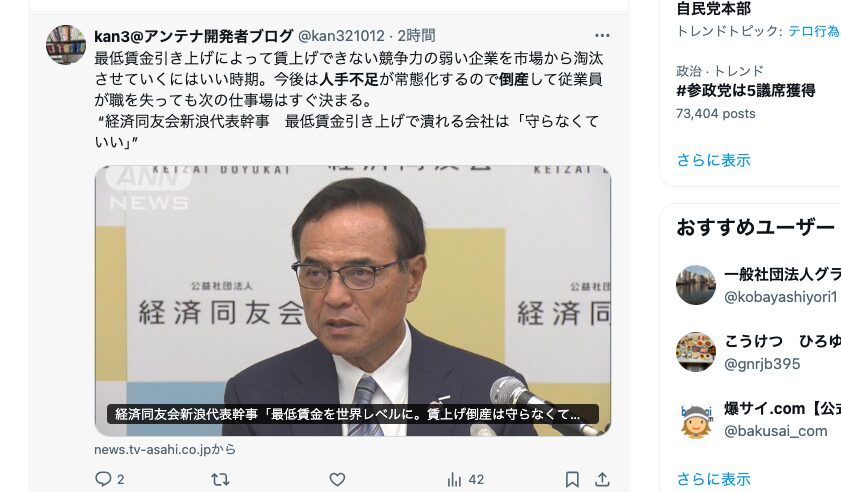Image resolution: width=841 pixels, height=492 pixels.
Task: Open the #参政党は5議席獲得 trend
Action: [746, 90]
